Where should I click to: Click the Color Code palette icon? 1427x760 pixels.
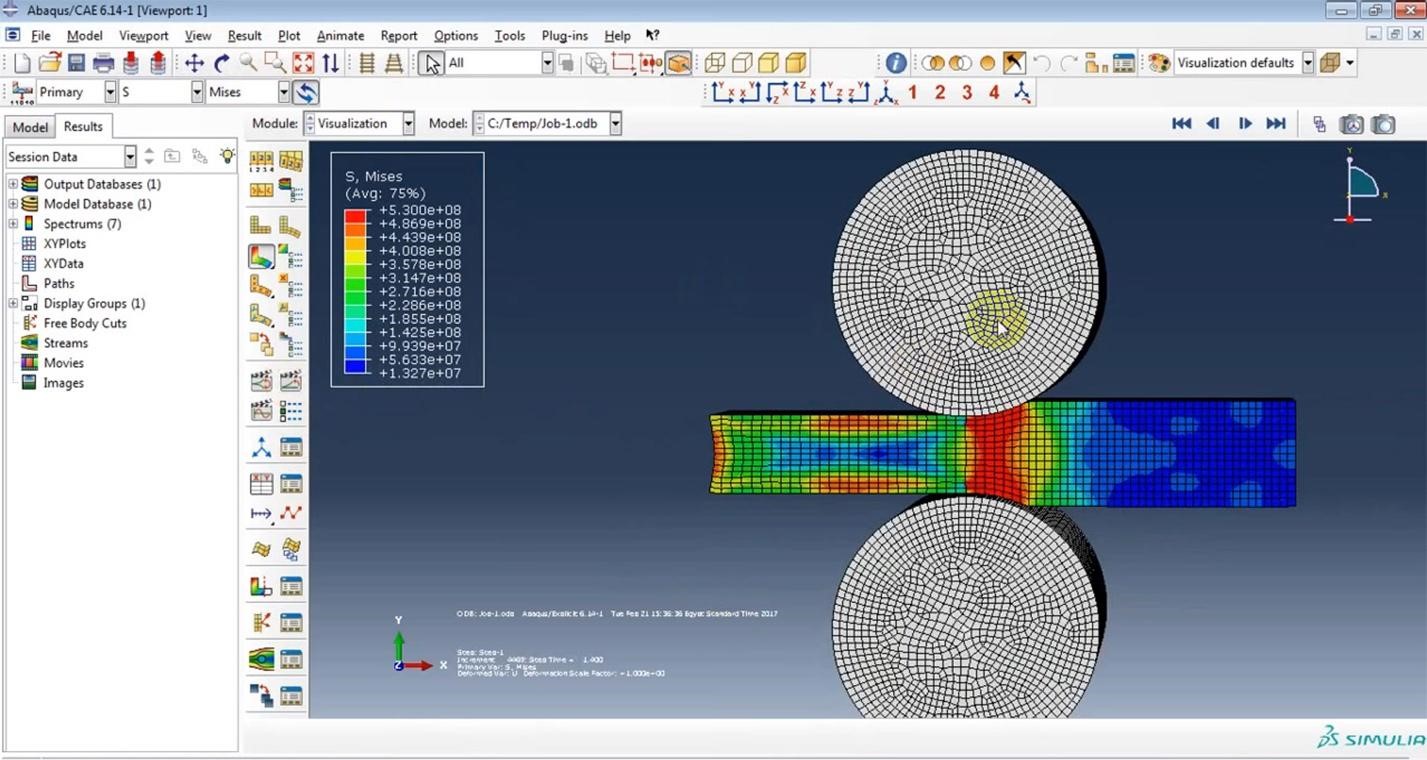(x=1159, y=63)
